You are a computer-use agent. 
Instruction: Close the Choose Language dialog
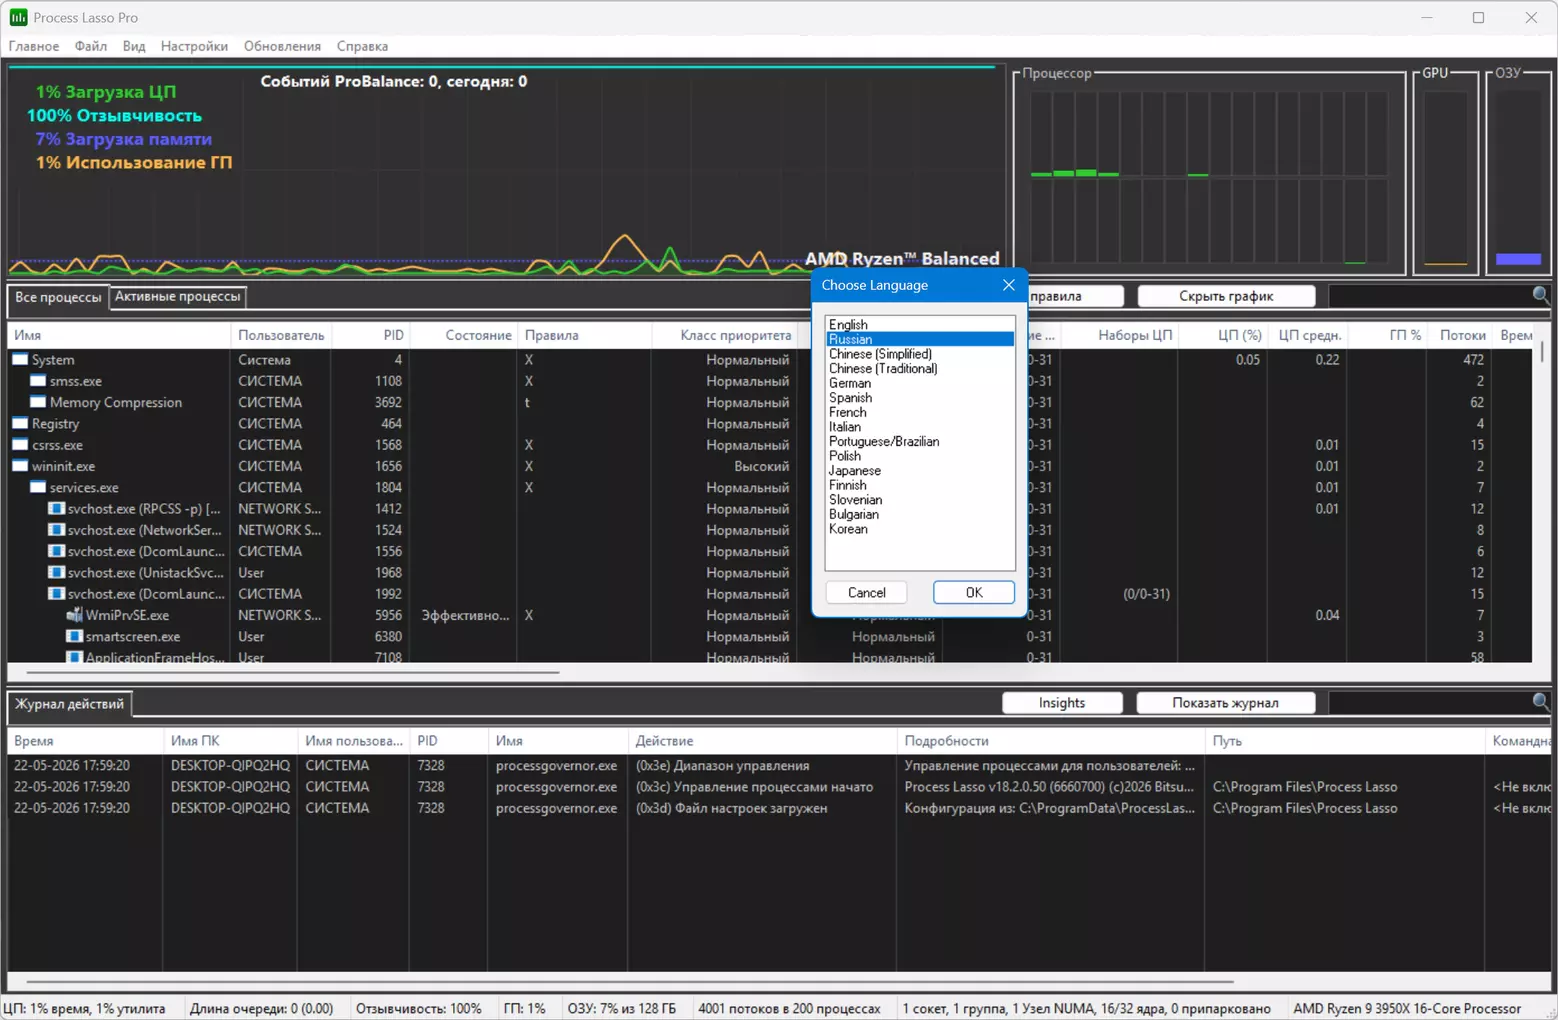coord(1009,285)
